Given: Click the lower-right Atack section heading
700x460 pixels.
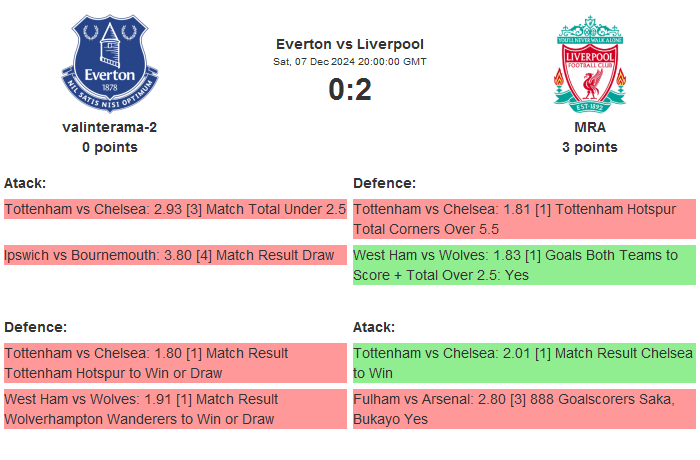Looking at the screenshot, I should click(x=374, y=327).
